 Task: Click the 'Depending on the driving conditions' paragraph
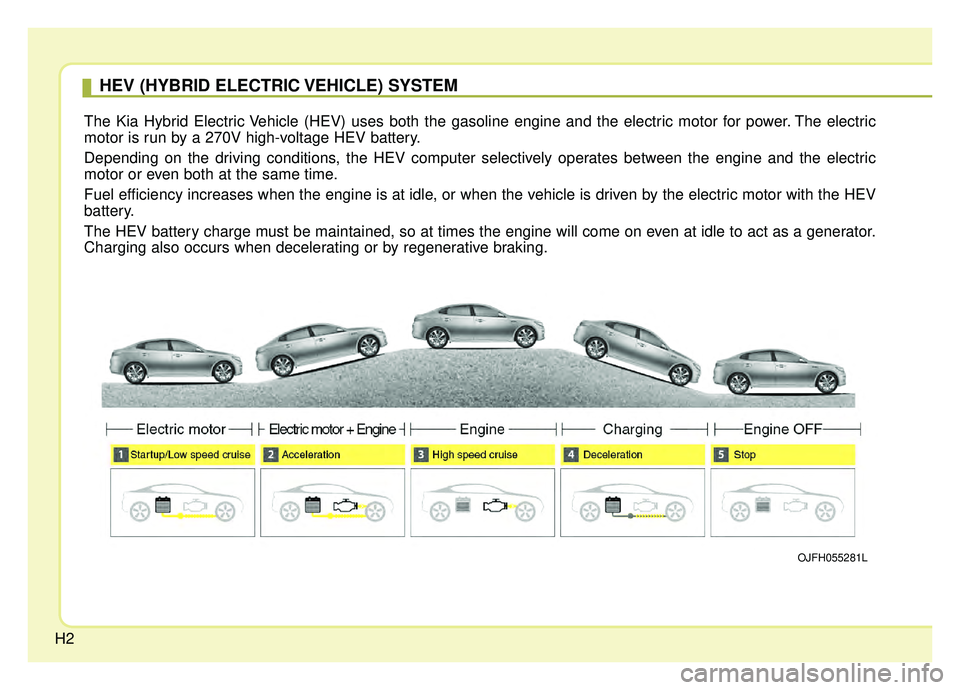coord(479,166)
